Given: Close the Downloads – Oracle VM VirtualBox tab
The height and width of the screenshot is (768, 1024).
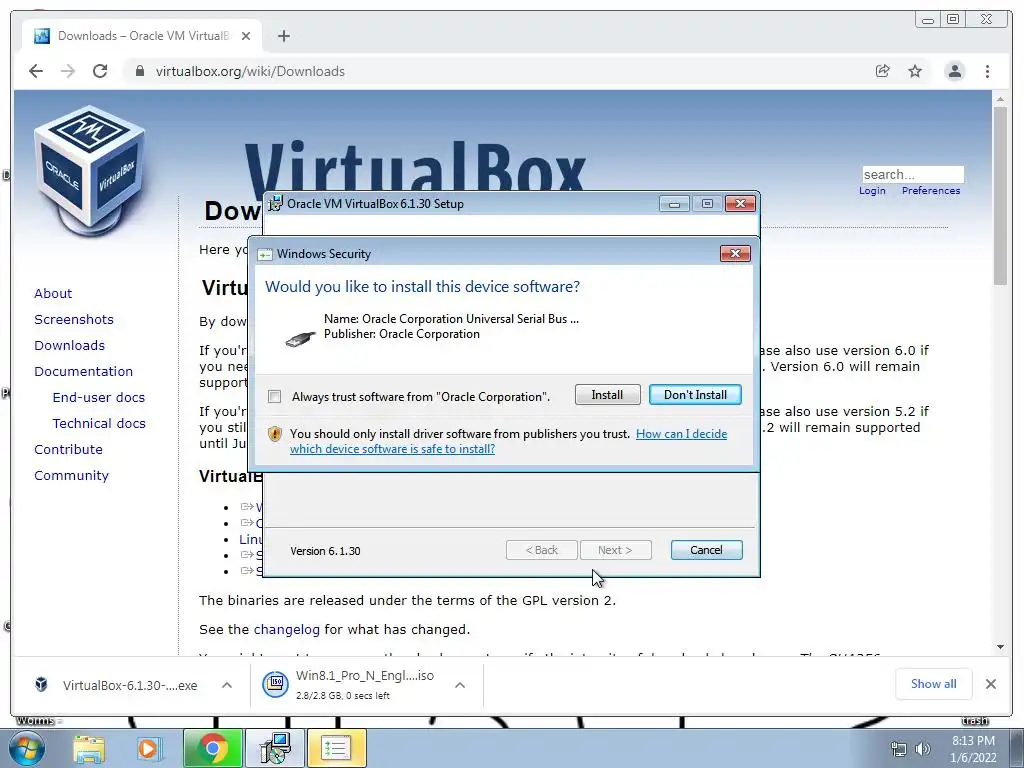Looking at the screenshot, I should [x=246, y=36].
